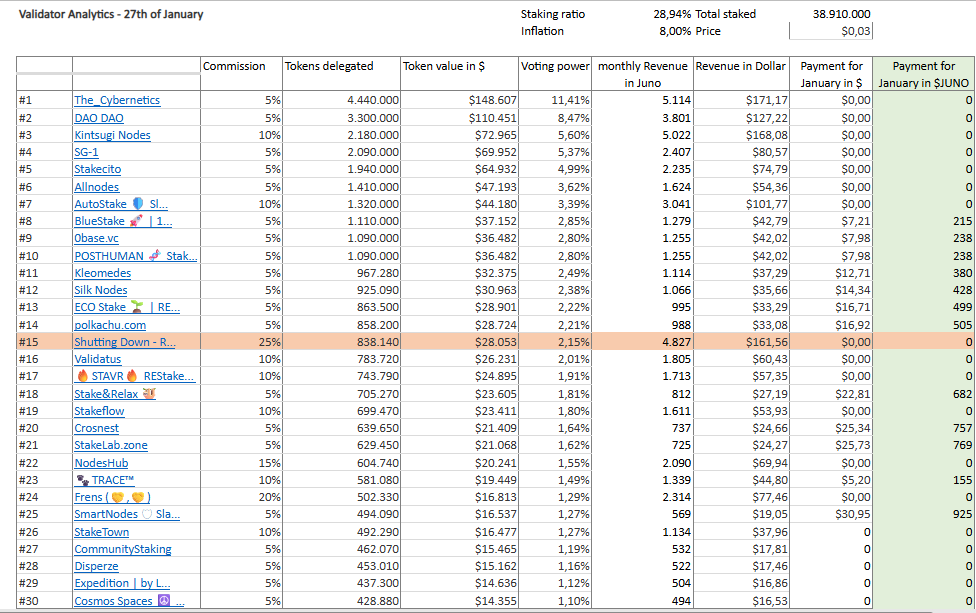Select the Payment for January in $ header

coord(831,75)
